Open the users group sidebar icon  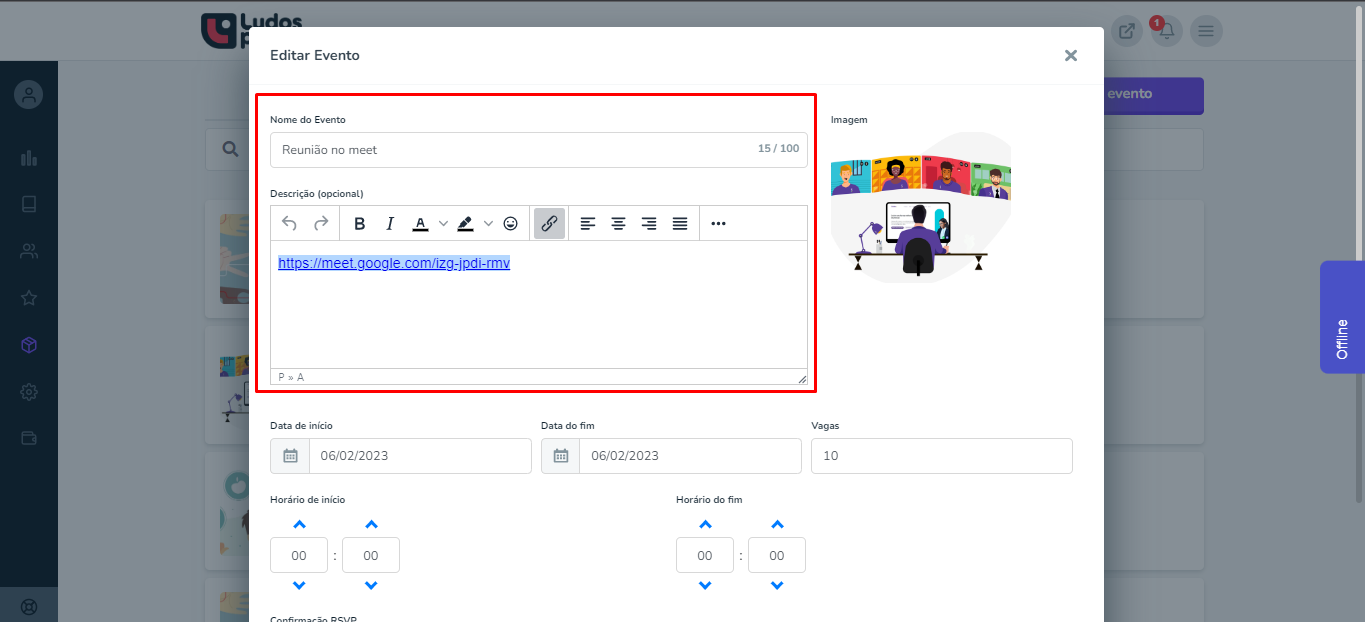tap(29, 251)
